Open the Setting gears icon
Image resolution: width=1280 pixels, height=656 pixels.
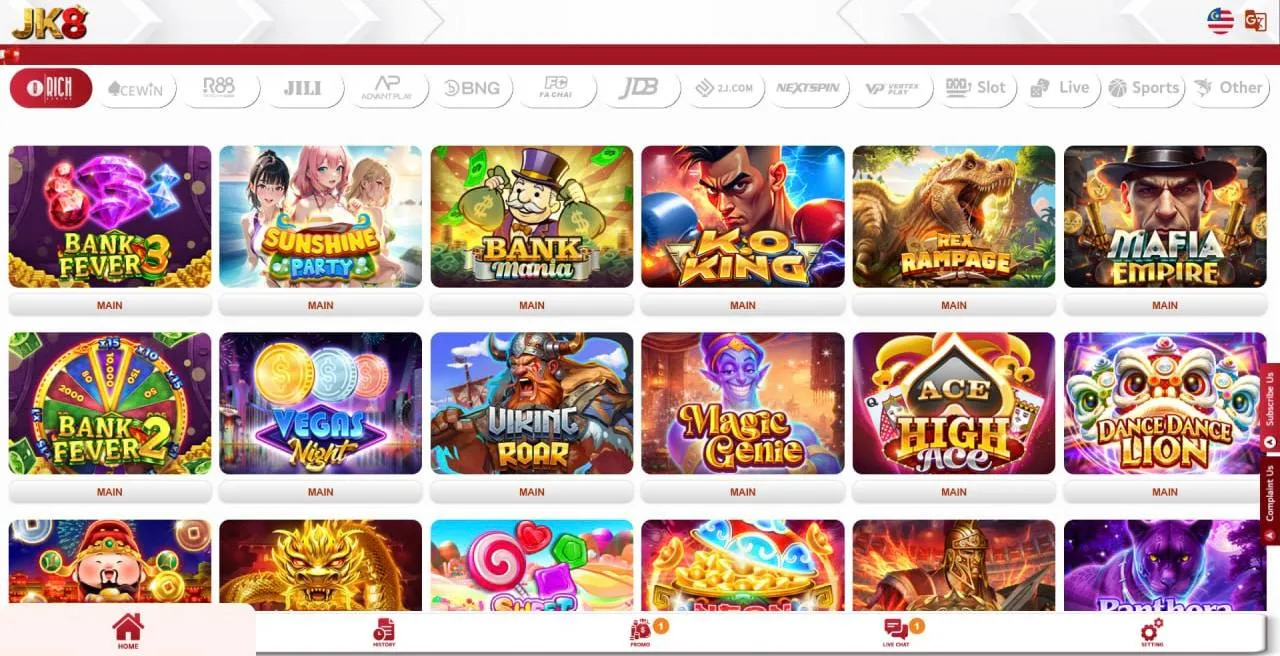tap(1152, 629)
